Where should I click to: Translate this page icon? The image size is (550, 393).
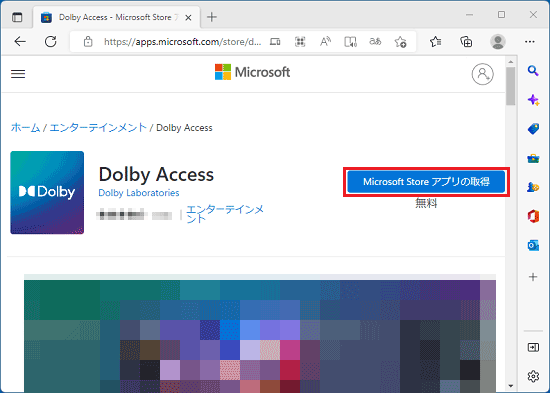[375, 42]
